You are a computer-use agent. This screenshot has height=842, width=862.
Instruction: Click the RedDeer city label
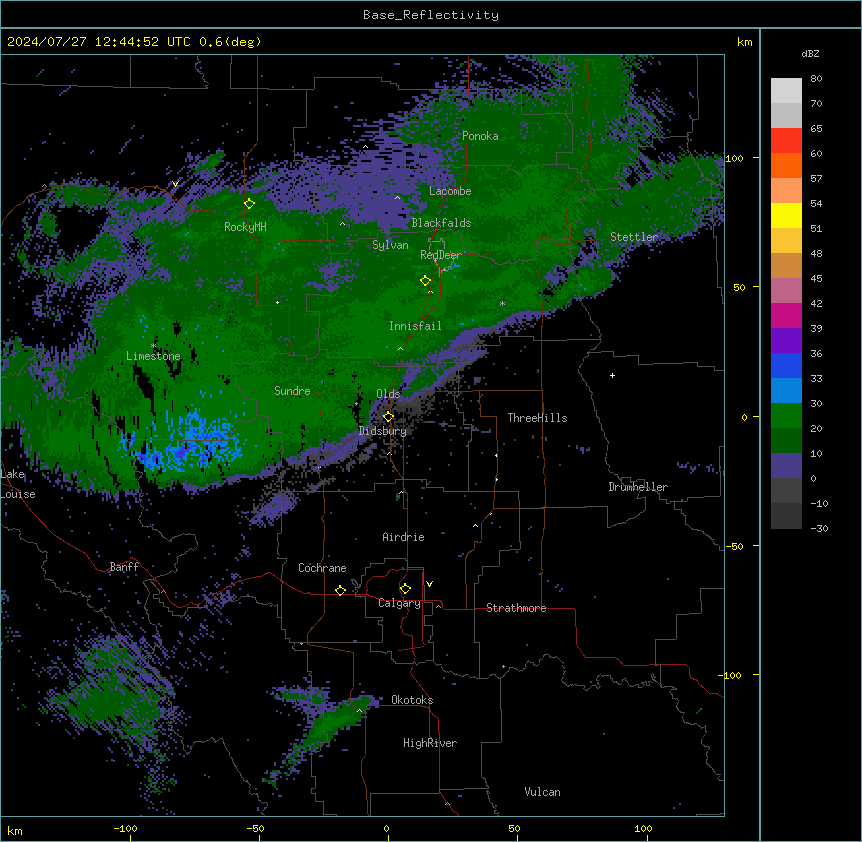(x=440, y=255)
